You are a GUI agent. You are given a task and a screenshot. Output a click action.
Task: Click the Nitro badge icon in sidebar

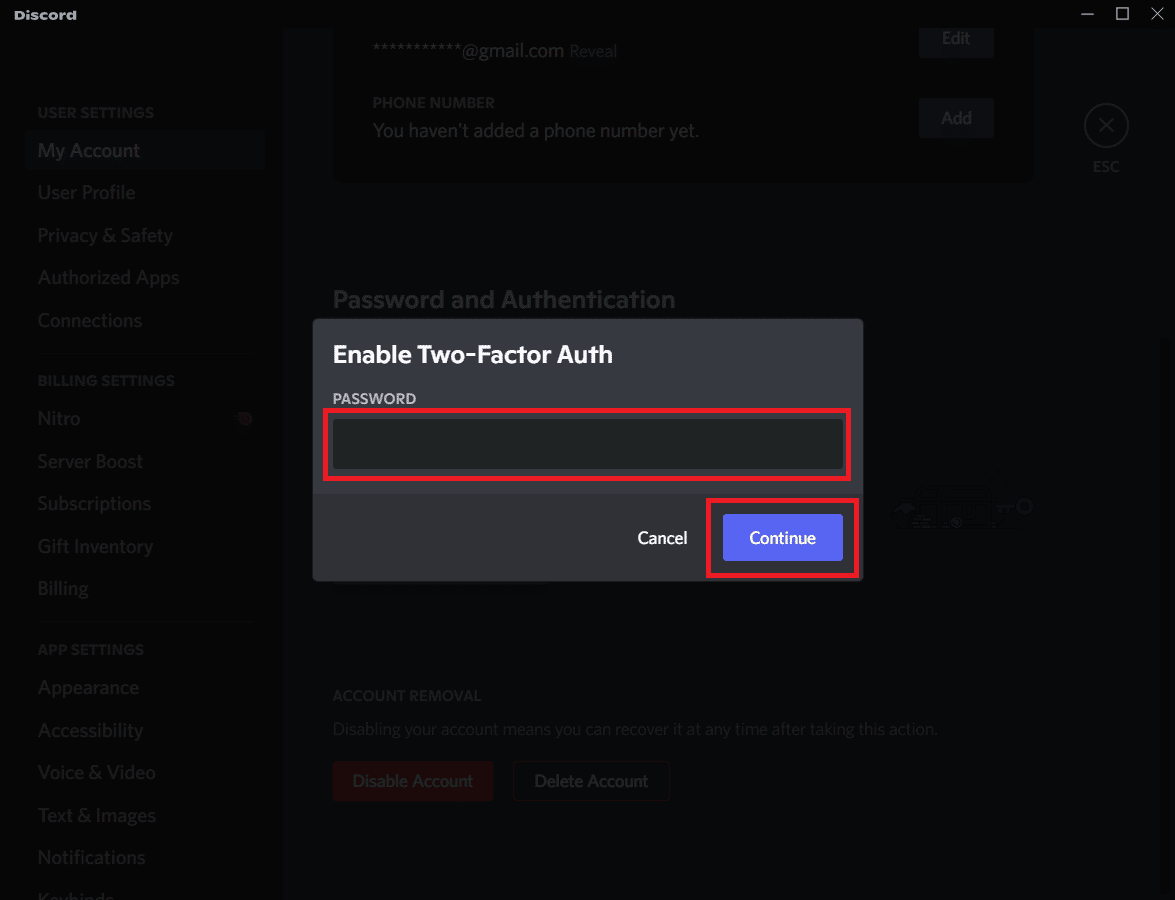click(x=244, y=419)
